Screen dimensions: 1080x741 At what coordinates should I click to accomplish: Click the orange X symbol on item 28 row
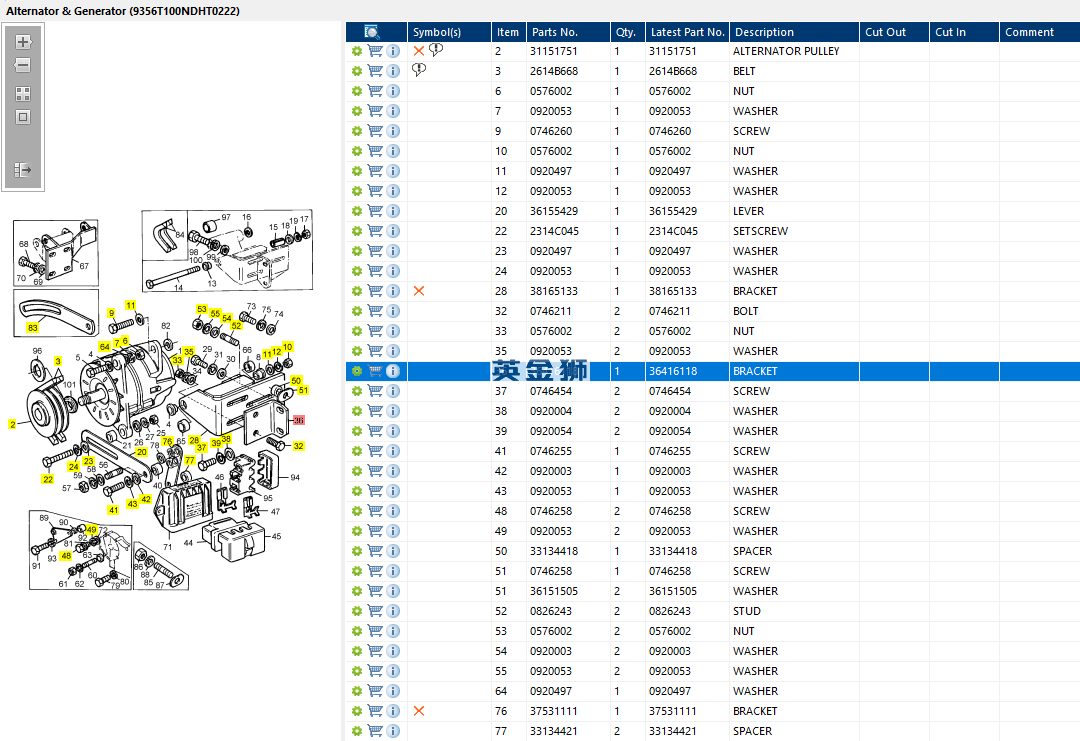[419, 291]
